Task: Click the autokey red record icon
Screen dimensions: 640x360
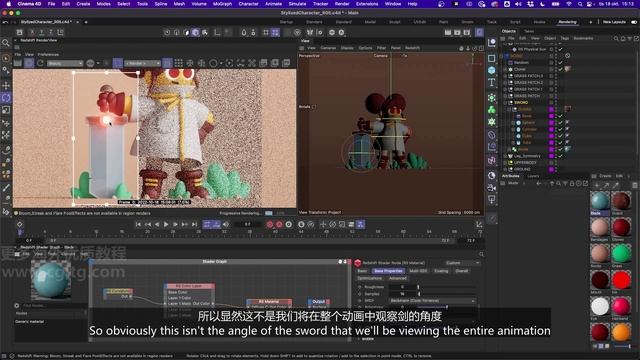Action: tap(279, 224)
